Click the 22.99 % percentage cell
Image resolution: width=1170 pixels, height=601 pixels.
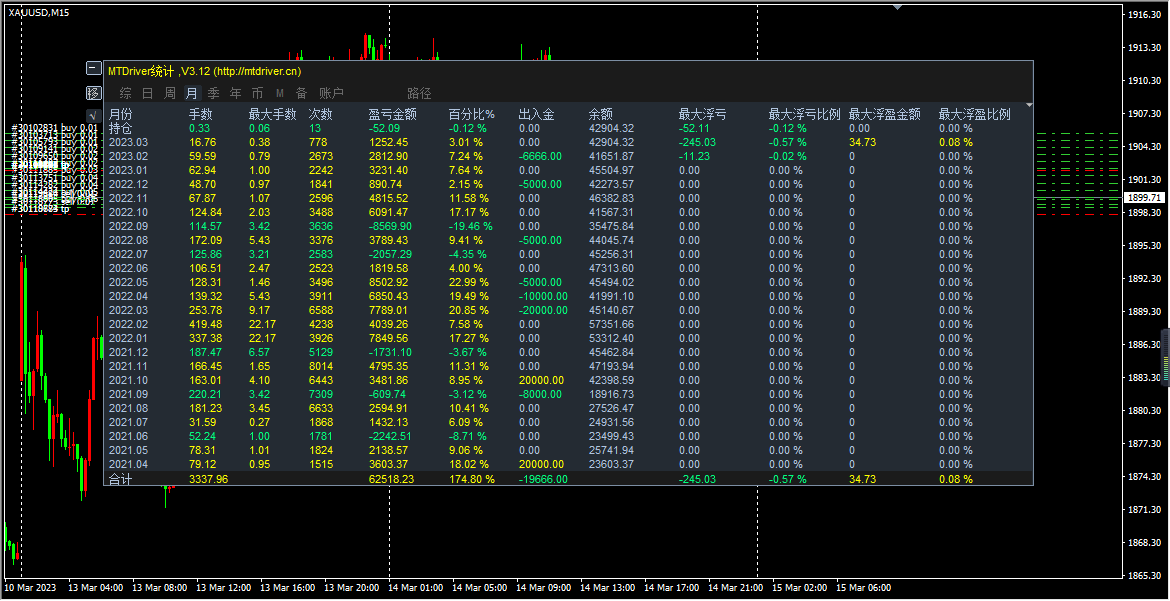point(469,282)
